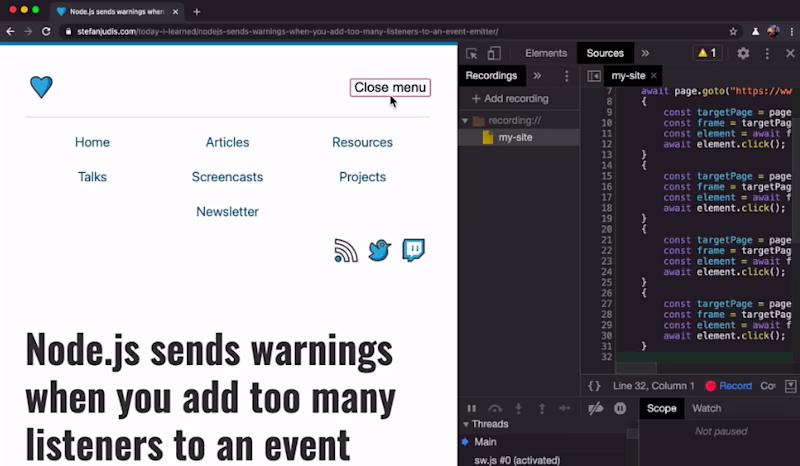Viewport: 800px width, 466px height.
Task: Click the editor horizontal scrollbar
Action: click(635, 367)
